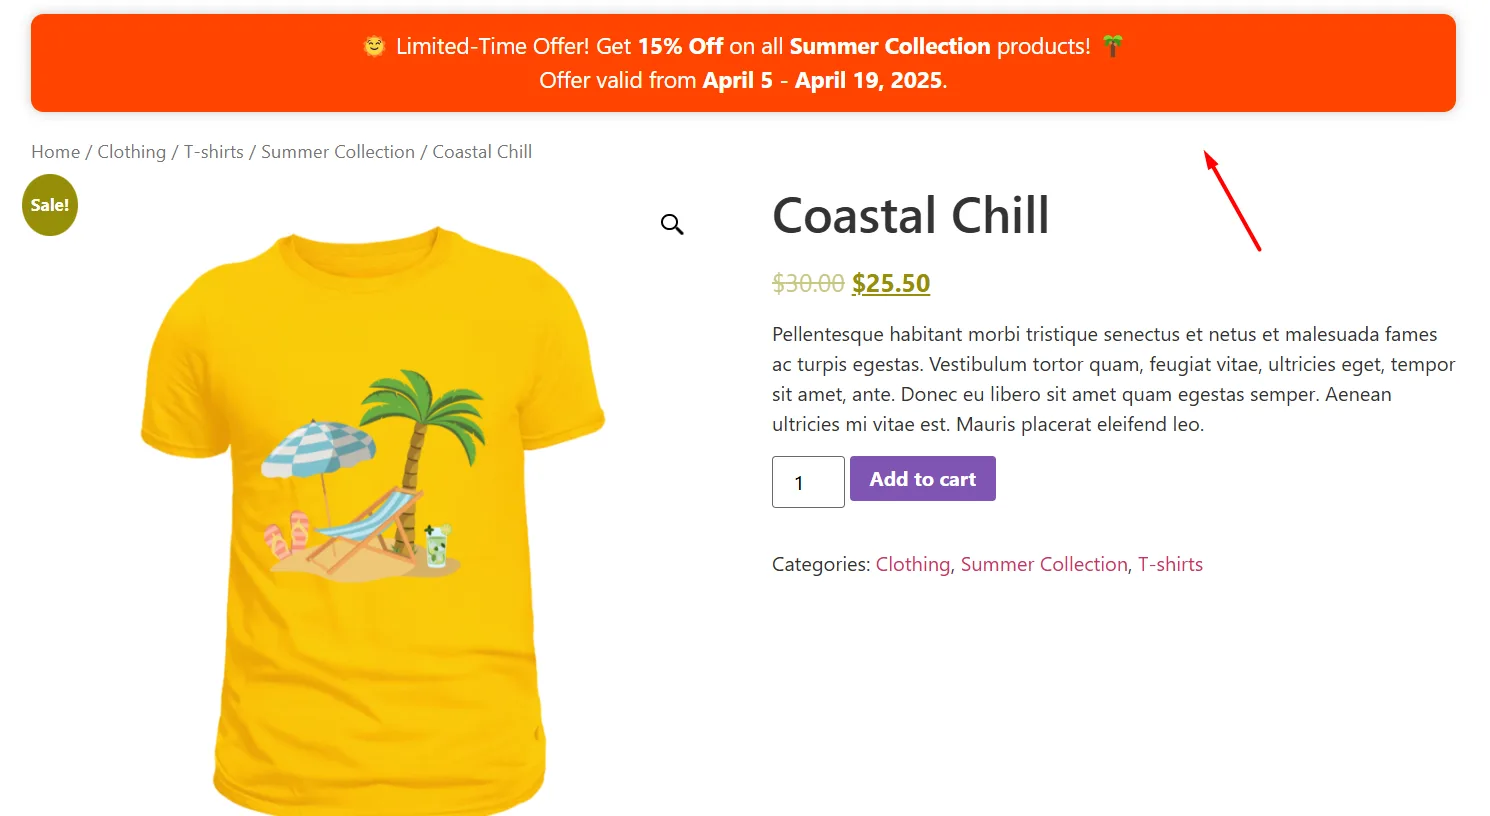Click the $25.50 sale price

coord(891,284)
